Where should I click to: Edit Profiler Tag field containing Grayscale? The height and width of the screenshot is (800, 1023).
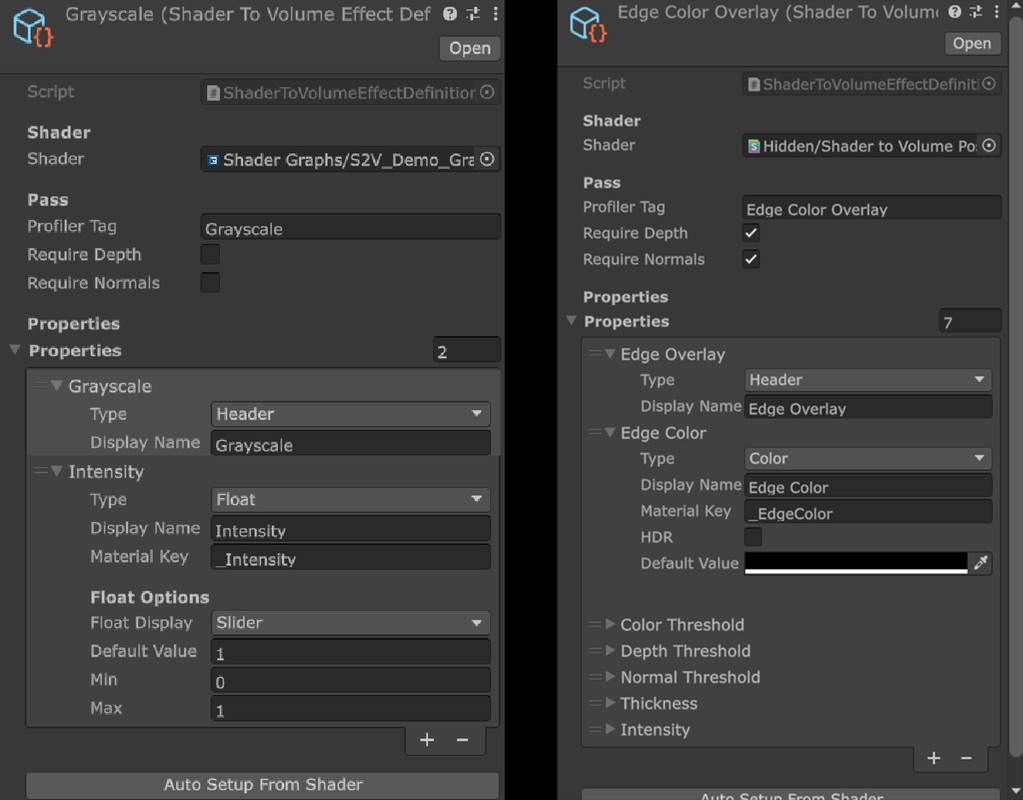(x=350, y=227)
